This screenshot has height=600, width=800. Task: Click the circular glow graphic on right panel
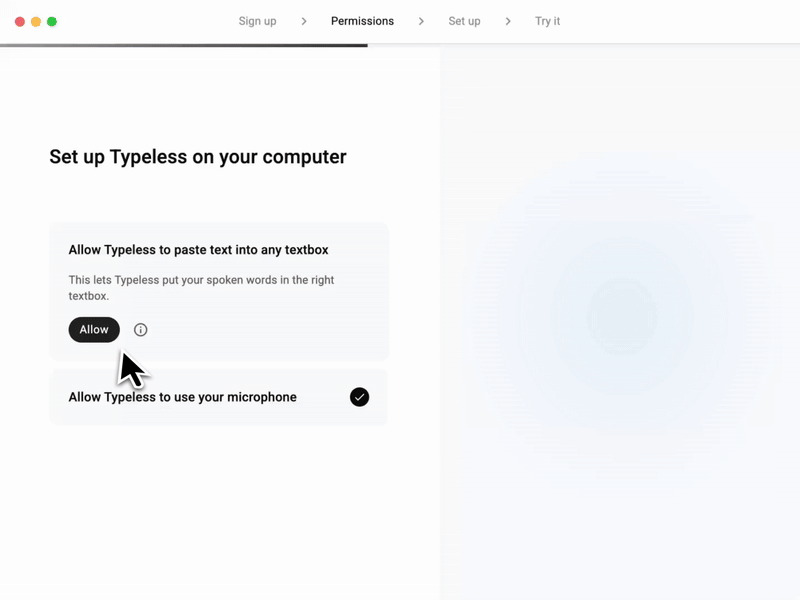(x=622, y=315)
